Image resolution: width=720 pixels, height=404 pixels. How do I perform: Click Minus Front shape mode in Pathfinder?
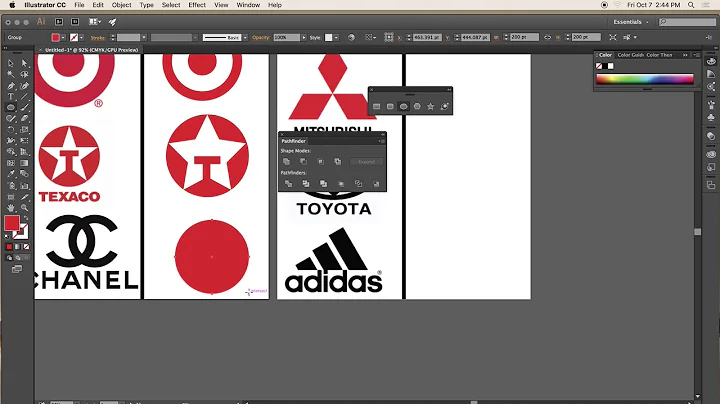click(x=304, y=162)
